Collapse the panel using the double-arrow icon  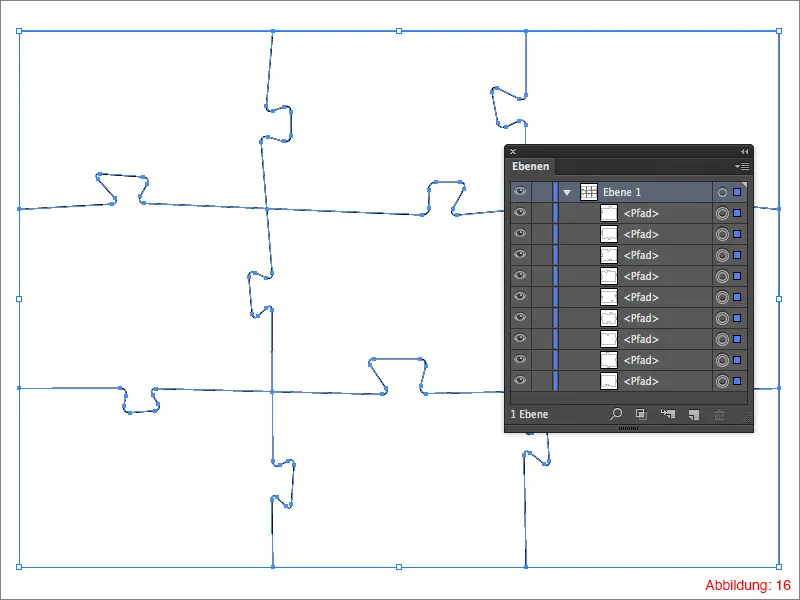(744, 151)
